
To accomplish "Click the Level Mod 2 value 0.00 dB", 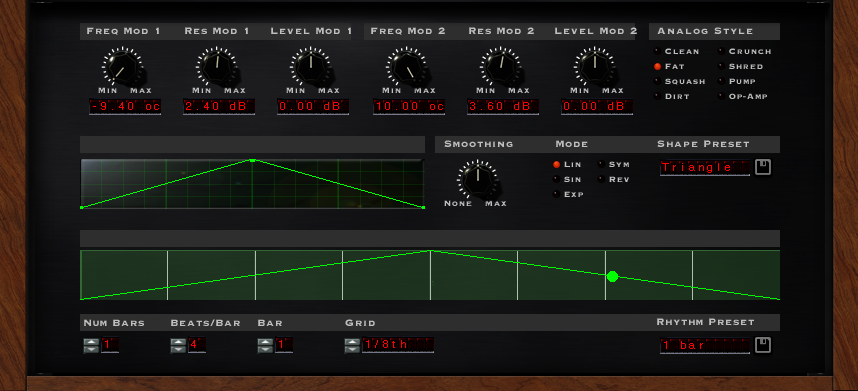I will click(x=597, y=107).
